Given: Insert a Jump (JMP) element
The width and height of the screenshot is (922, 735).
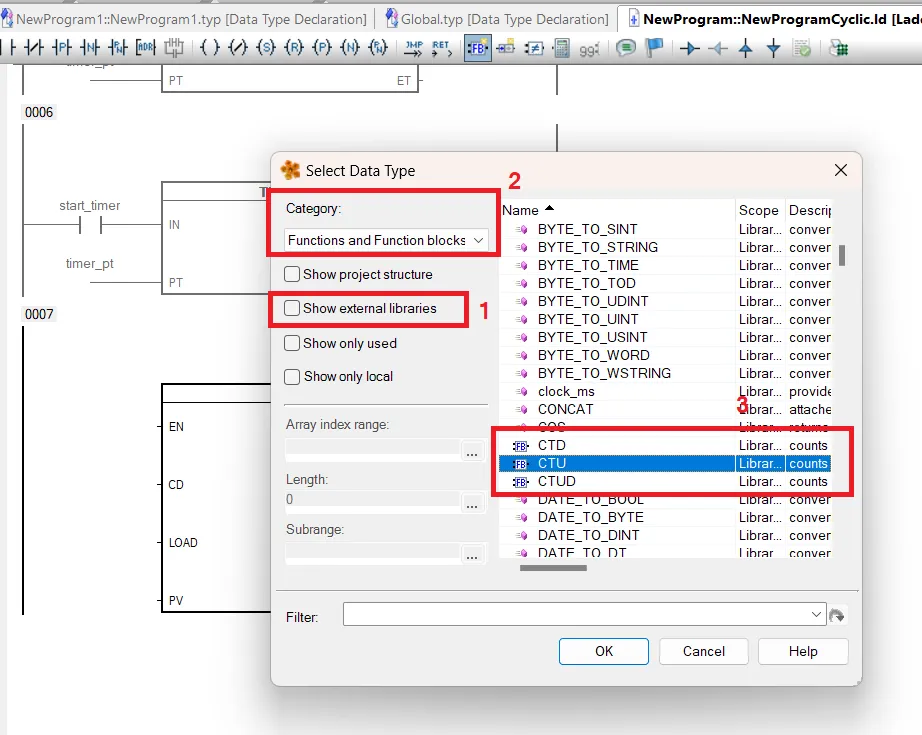Looking at the screenshot, I should [x=414, y=48].
